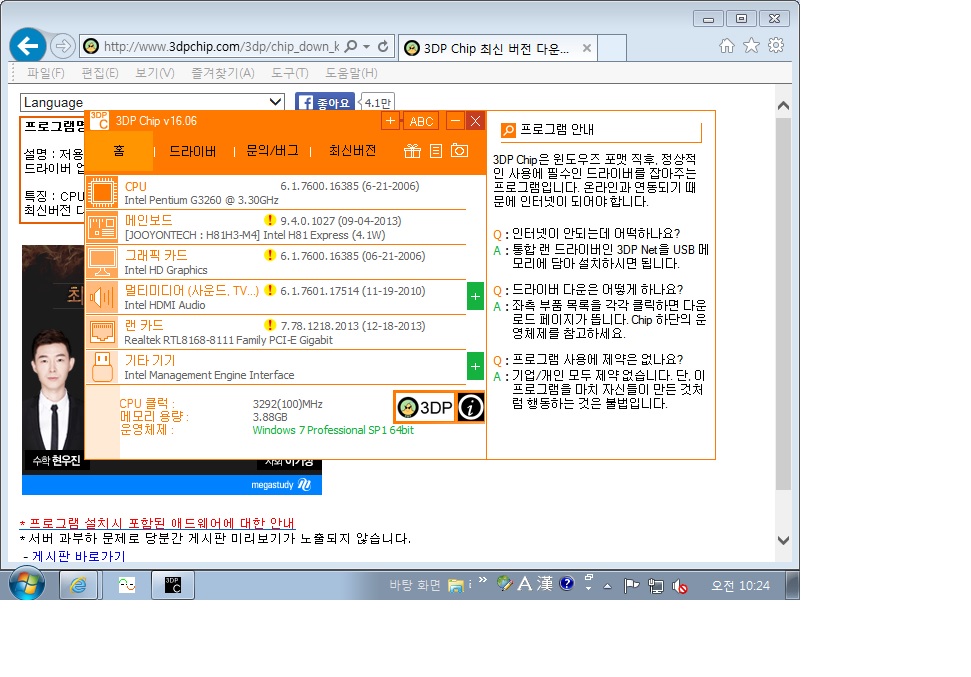
Task: Click the 메인보드 motherboard icon
Action: click(x=102, y=227)
